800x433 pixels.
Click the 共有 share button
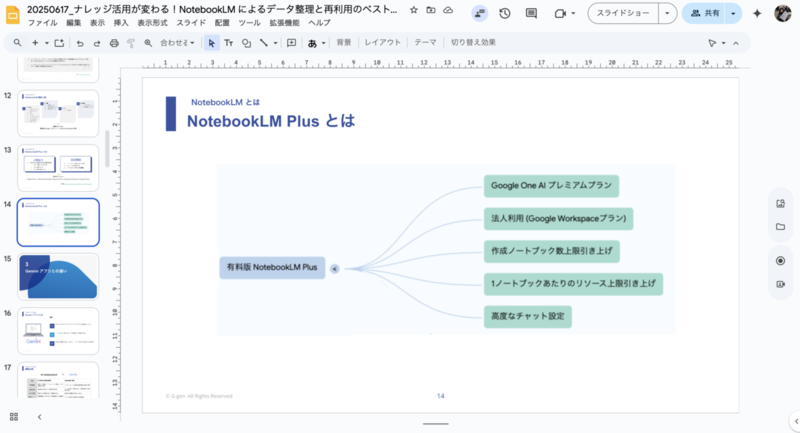point(704,13)
